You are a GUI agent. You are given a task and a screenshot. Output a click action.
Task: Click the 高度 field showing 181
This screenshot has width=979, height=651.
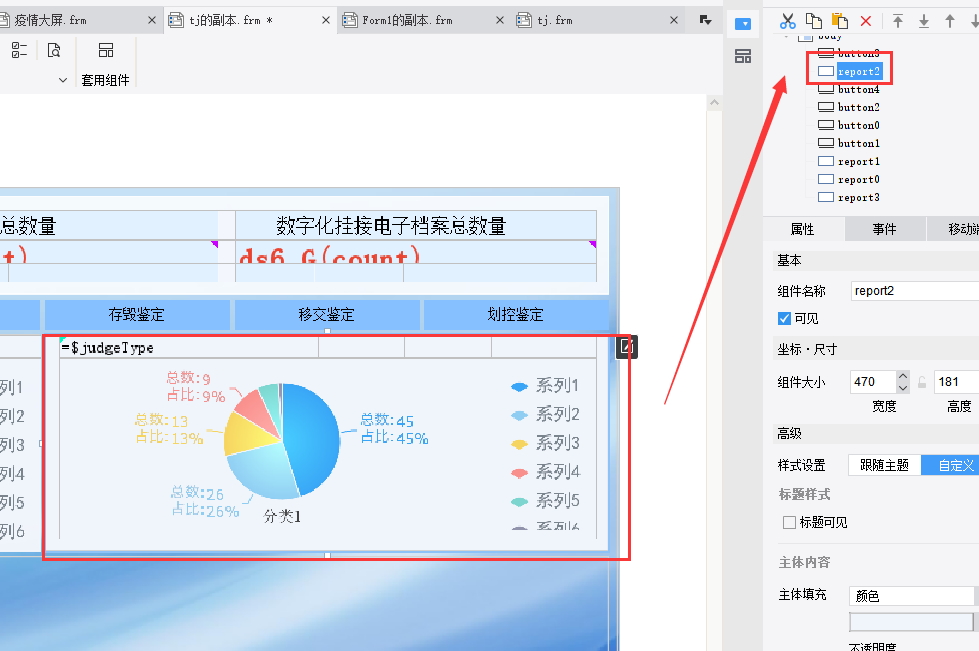956,382
